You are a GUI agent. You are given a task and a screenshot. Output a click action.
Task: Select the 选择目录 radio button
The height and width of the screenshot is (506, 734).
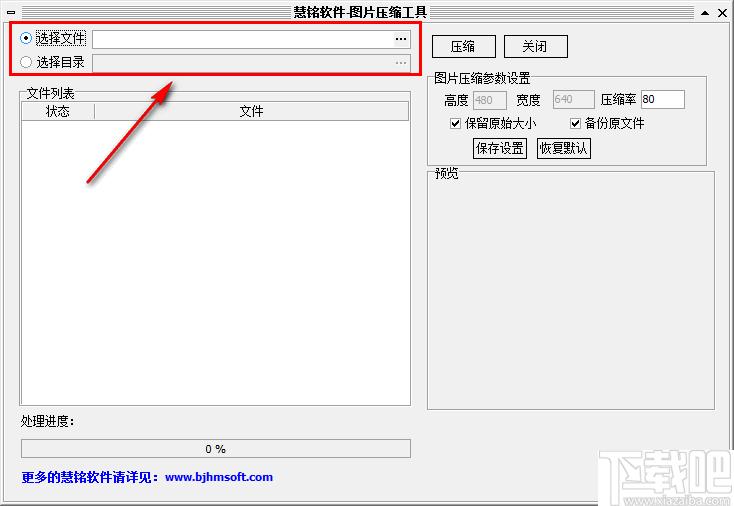point(26,62)
